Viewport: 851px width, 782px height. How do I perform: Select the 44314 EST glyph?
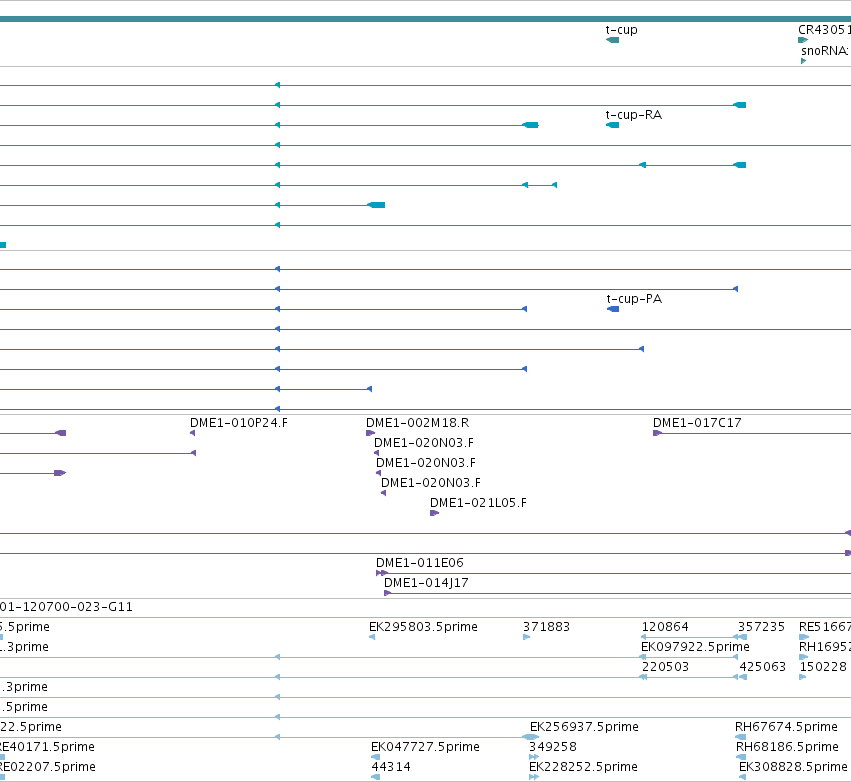(x=376, y=777)
